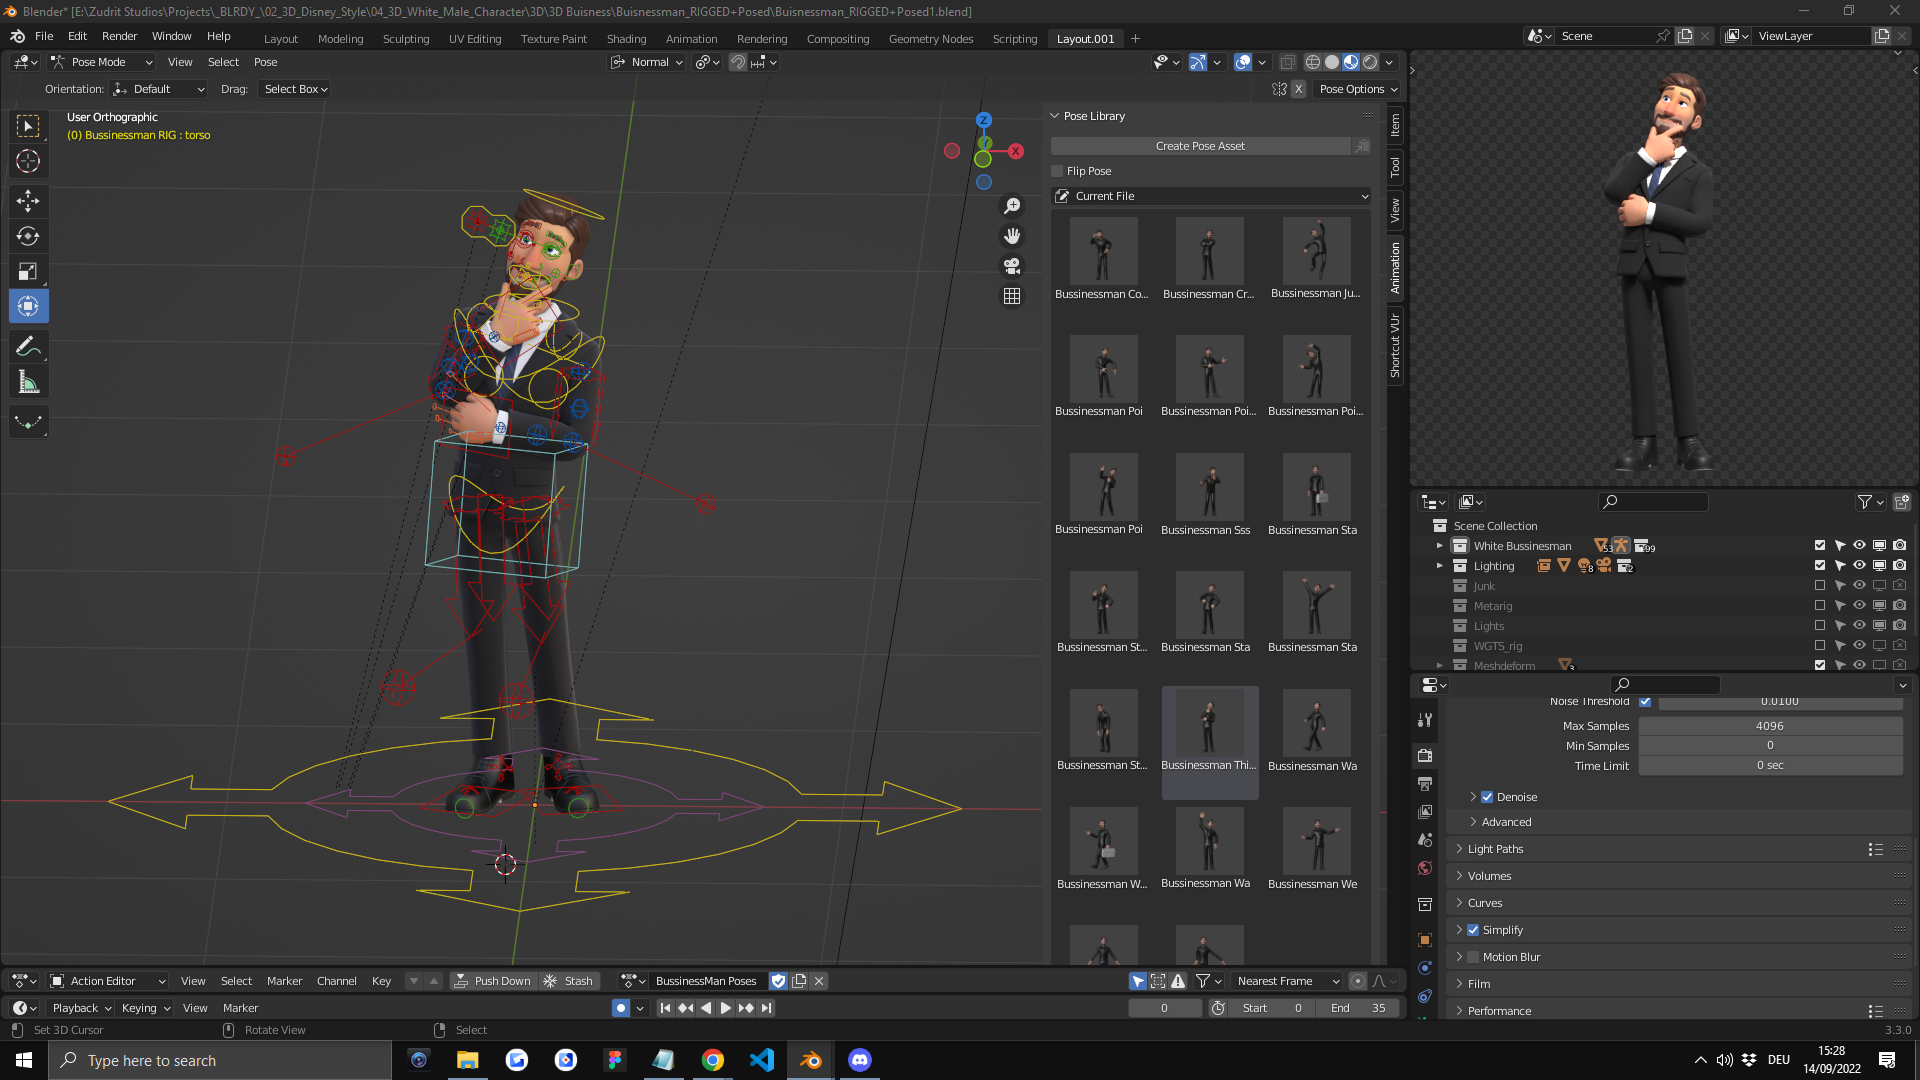Click the camera view icon in viewport
1920x1080 pixels.
(x=1012, y=266)
